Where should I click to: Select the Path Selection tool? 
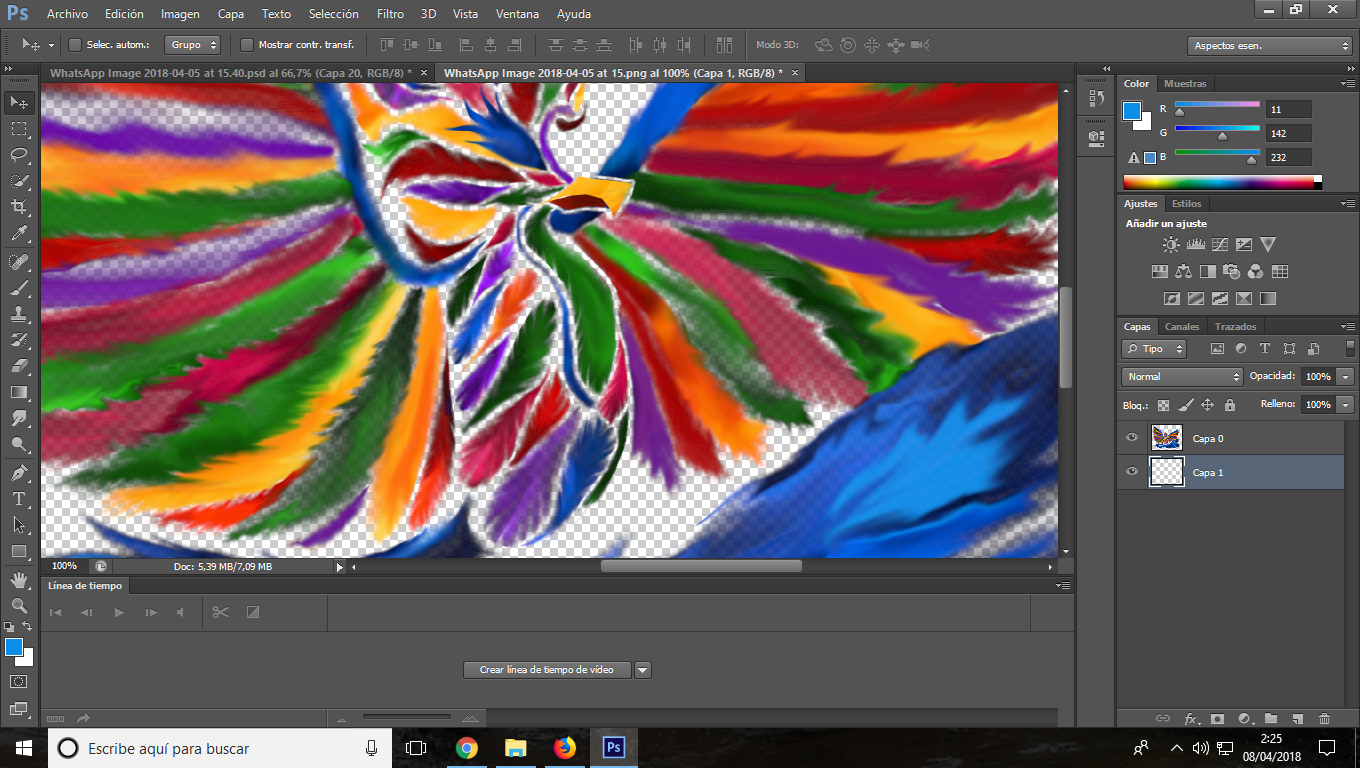pyautogui.click(x=19, y=525)
